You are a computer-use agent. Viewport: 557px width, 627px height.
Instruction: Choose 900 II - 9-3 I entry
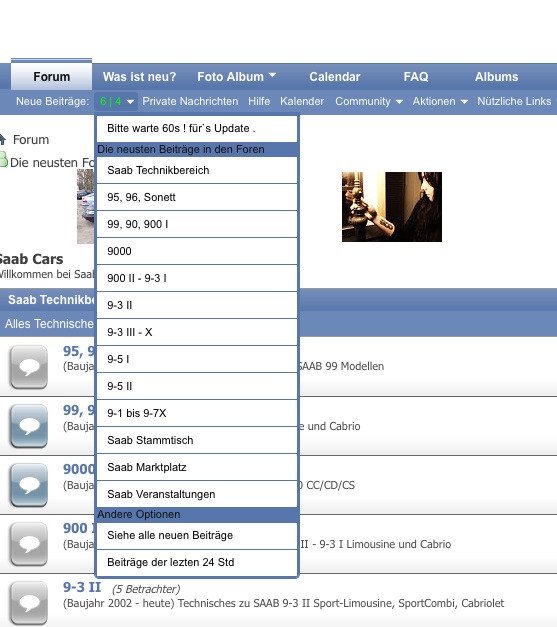coord(197,278)
